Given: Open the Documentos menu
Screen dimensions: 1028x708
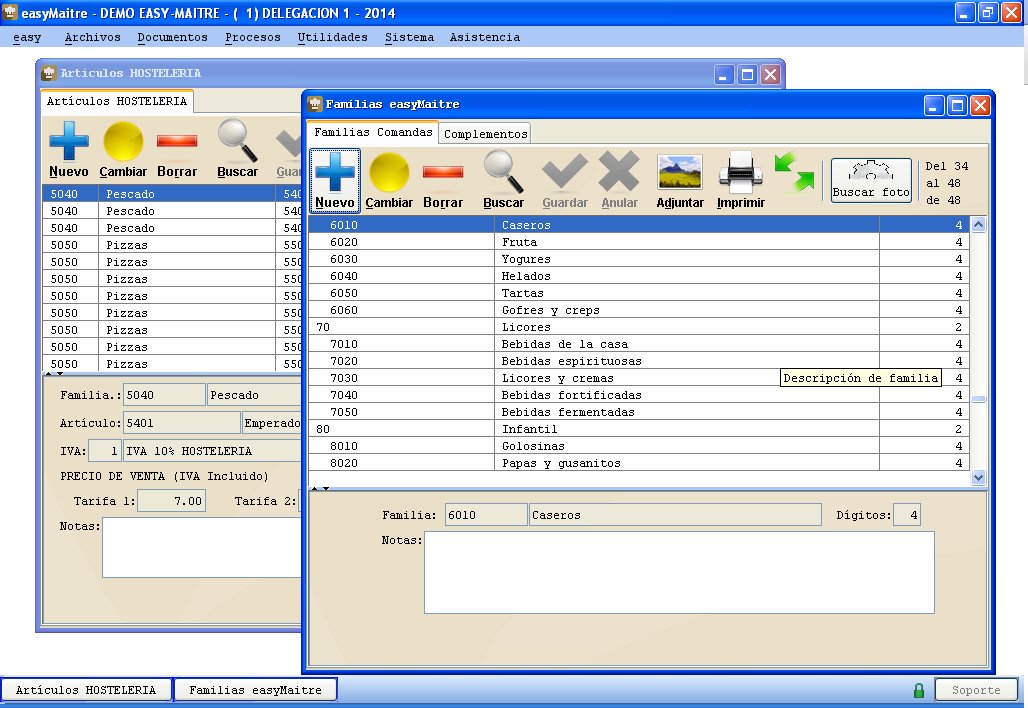Looking at the screenshot, I should (x=172, y=37).
